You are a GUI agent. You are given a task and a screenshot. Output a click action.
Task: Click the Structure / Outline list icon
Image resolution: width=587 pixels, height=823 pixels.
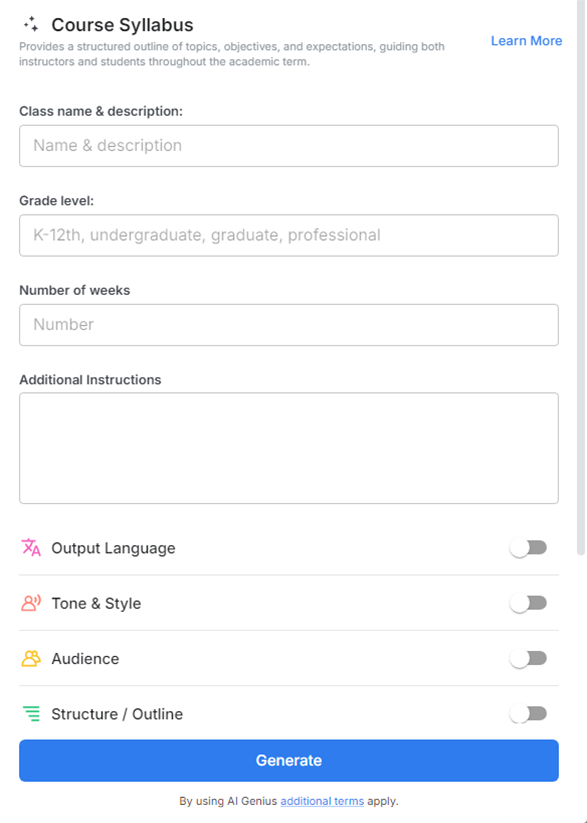[29, 714]
